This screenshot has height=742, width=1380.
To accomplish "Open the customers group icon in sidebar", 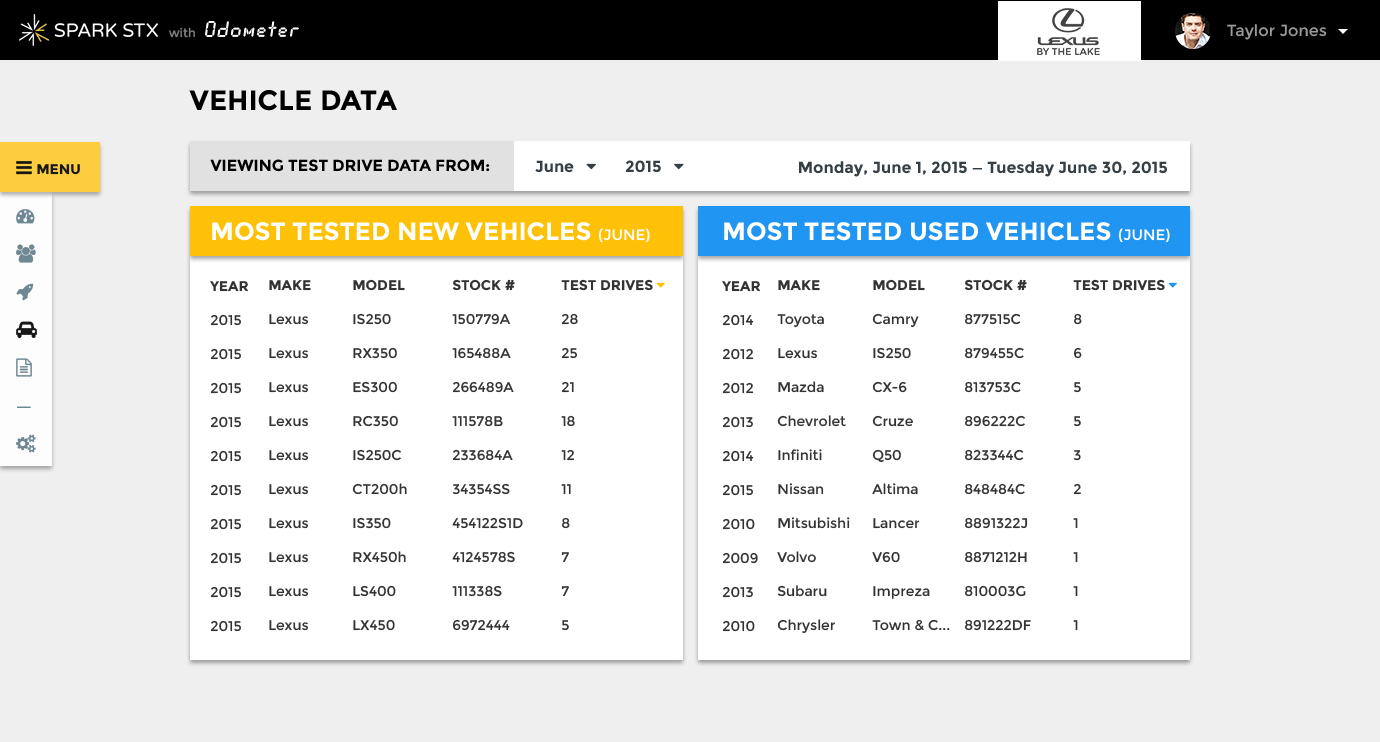I will click(x=26, y=254).
